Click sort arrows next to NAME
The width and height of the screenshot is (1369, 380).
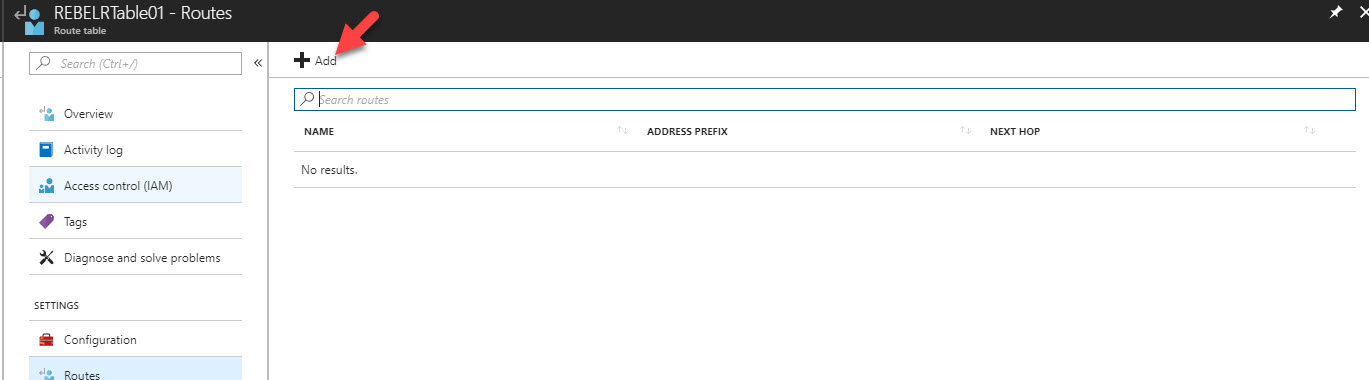pyautogui.click(x=623, y=131)
